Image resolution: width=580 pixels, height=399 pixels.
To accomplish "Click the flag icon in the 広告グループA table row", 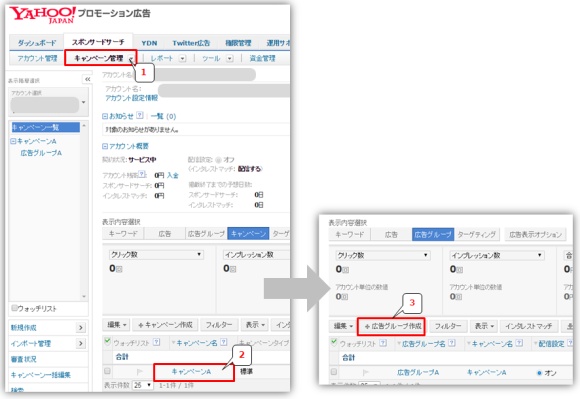I will click(x=365, y=372).
